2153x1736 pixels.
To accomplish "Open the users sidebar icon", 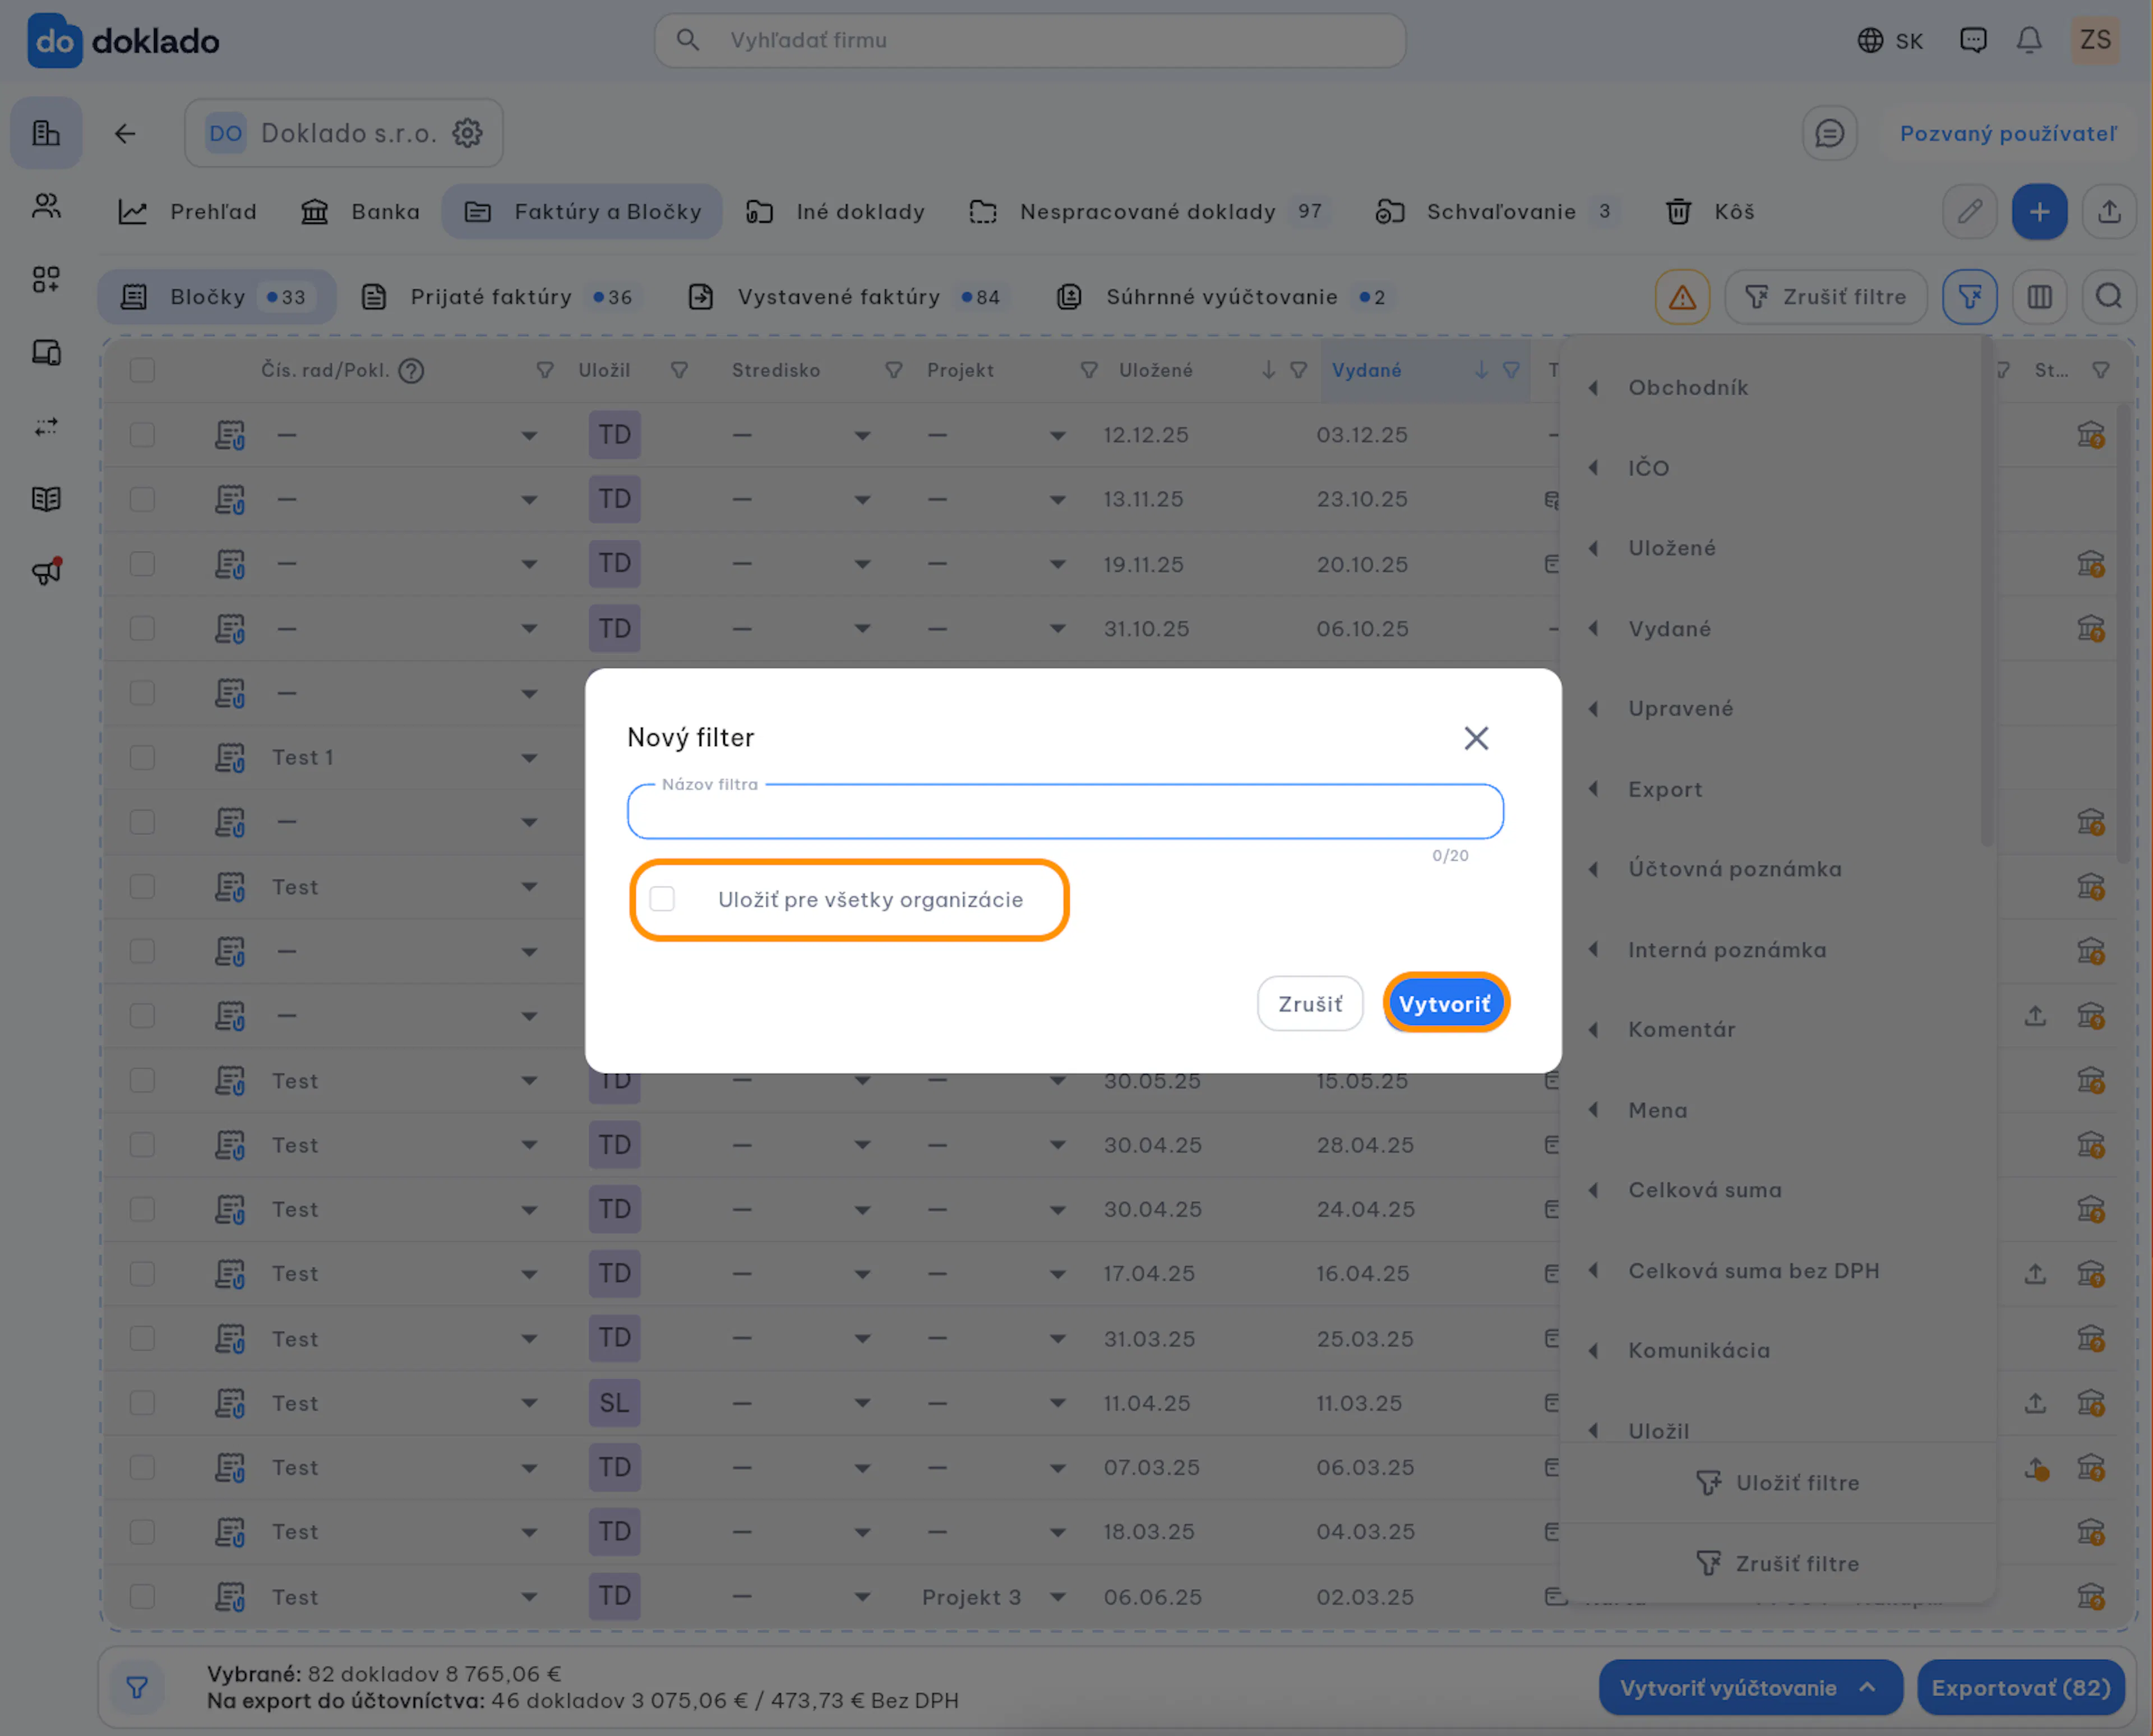I will 46,206.
